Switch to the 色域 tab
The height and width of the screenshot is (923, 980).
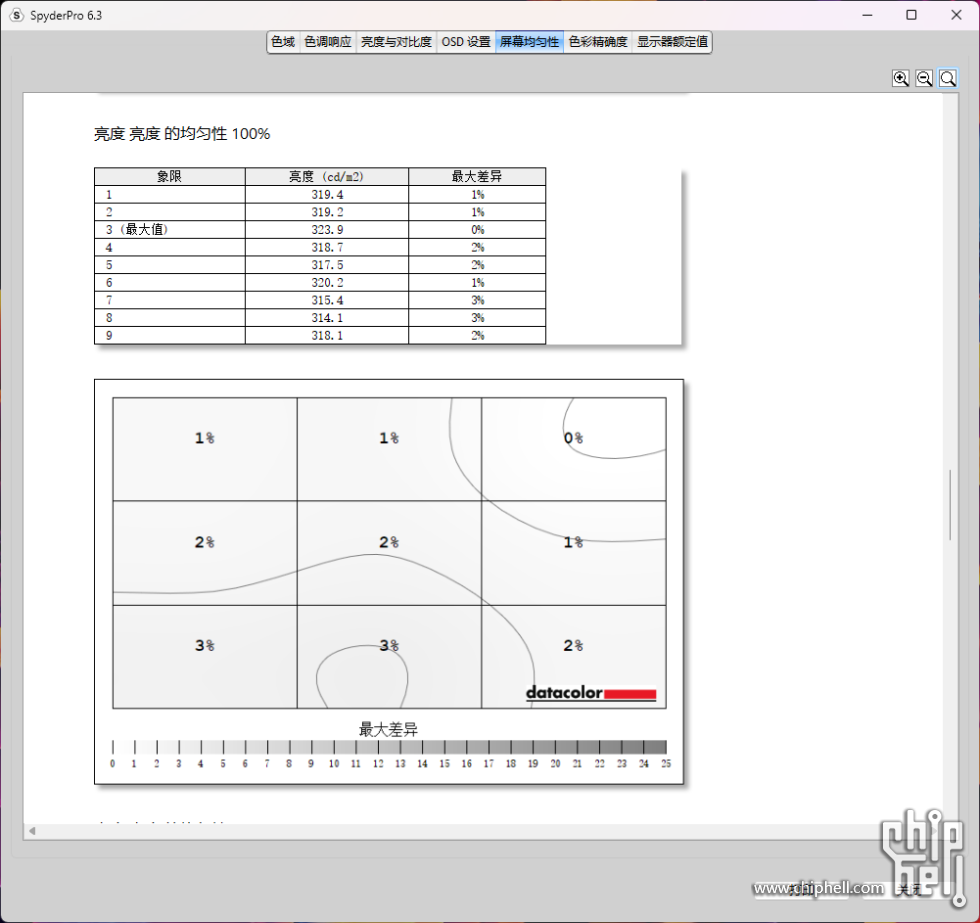pyautogui.click(x=283, y=42)
